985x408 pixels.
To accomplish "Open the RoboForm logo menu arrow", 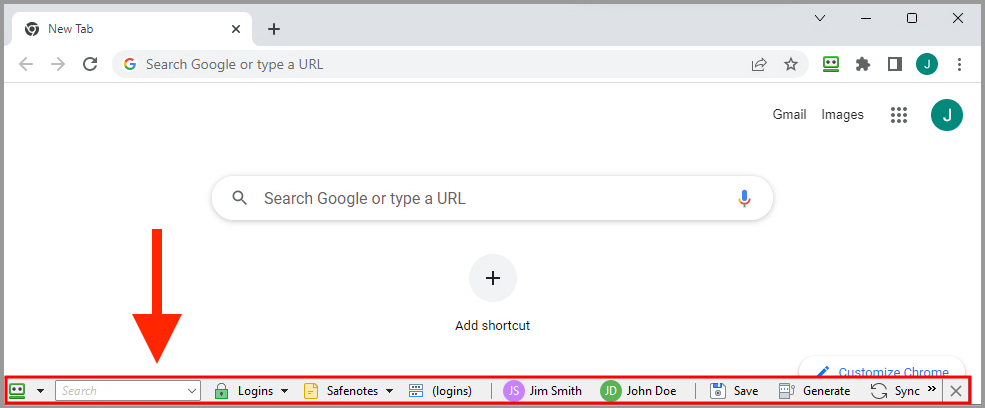I will [41, 391].
